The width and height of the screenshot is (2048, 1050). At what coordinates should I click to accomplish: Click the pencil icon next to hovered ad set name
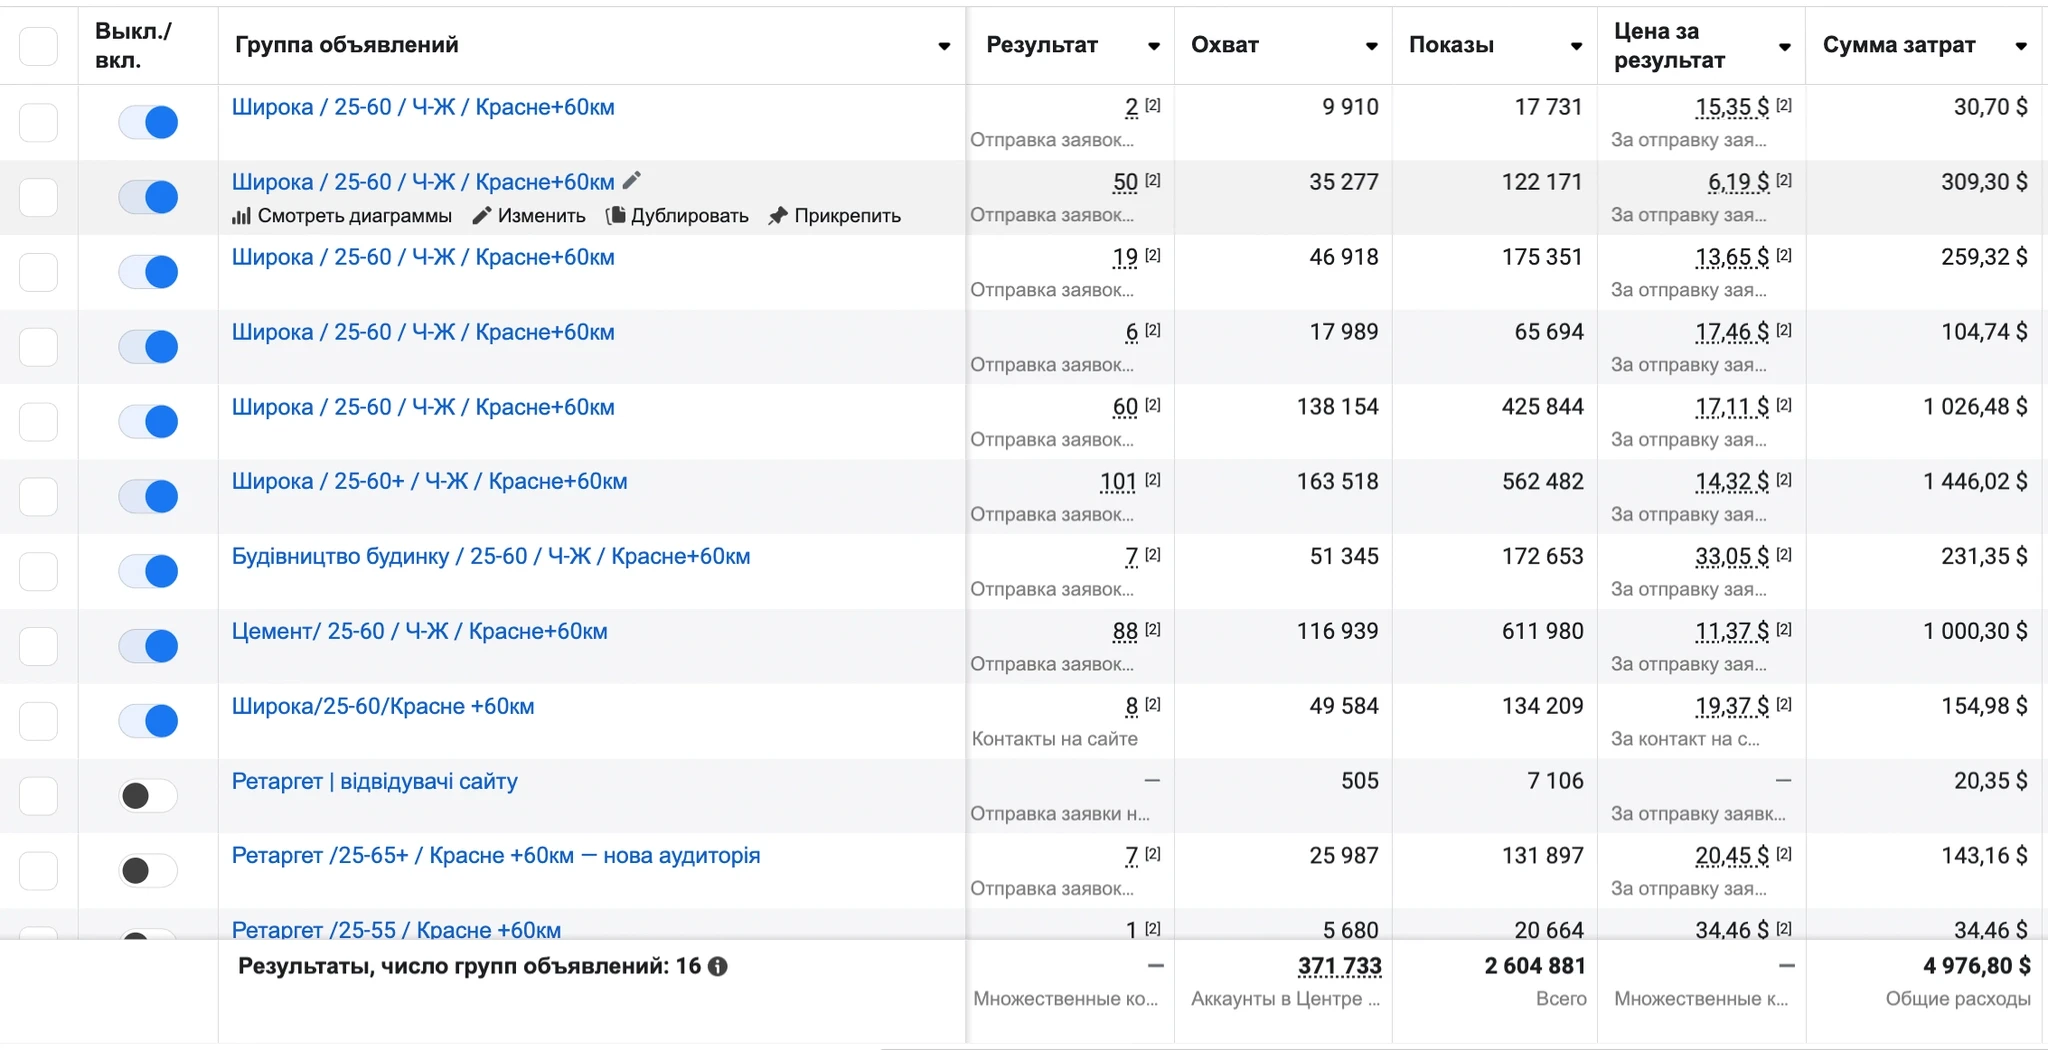pos(631,181)
